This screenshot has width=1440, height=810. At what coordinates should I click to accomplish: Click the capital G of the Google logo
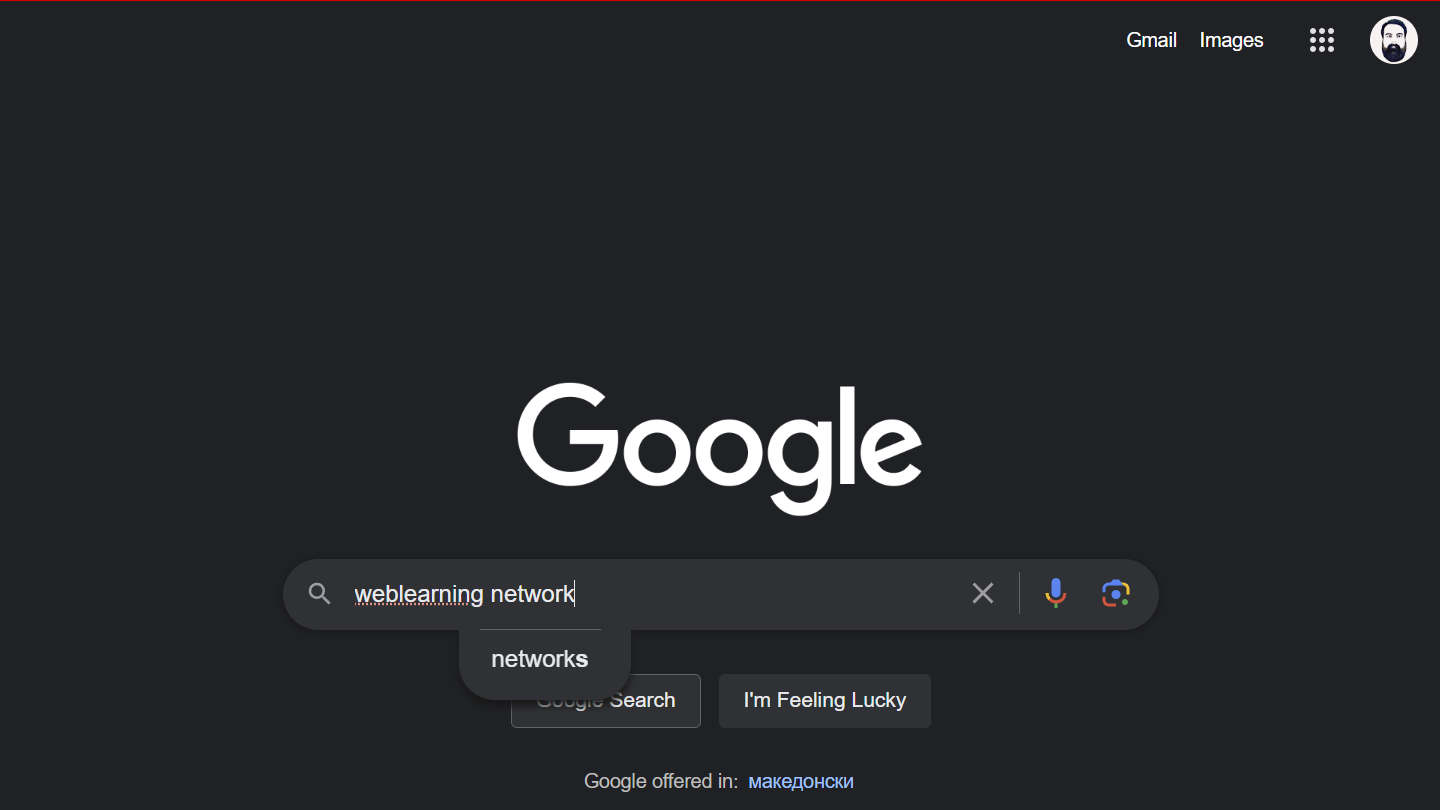[567, 435]
